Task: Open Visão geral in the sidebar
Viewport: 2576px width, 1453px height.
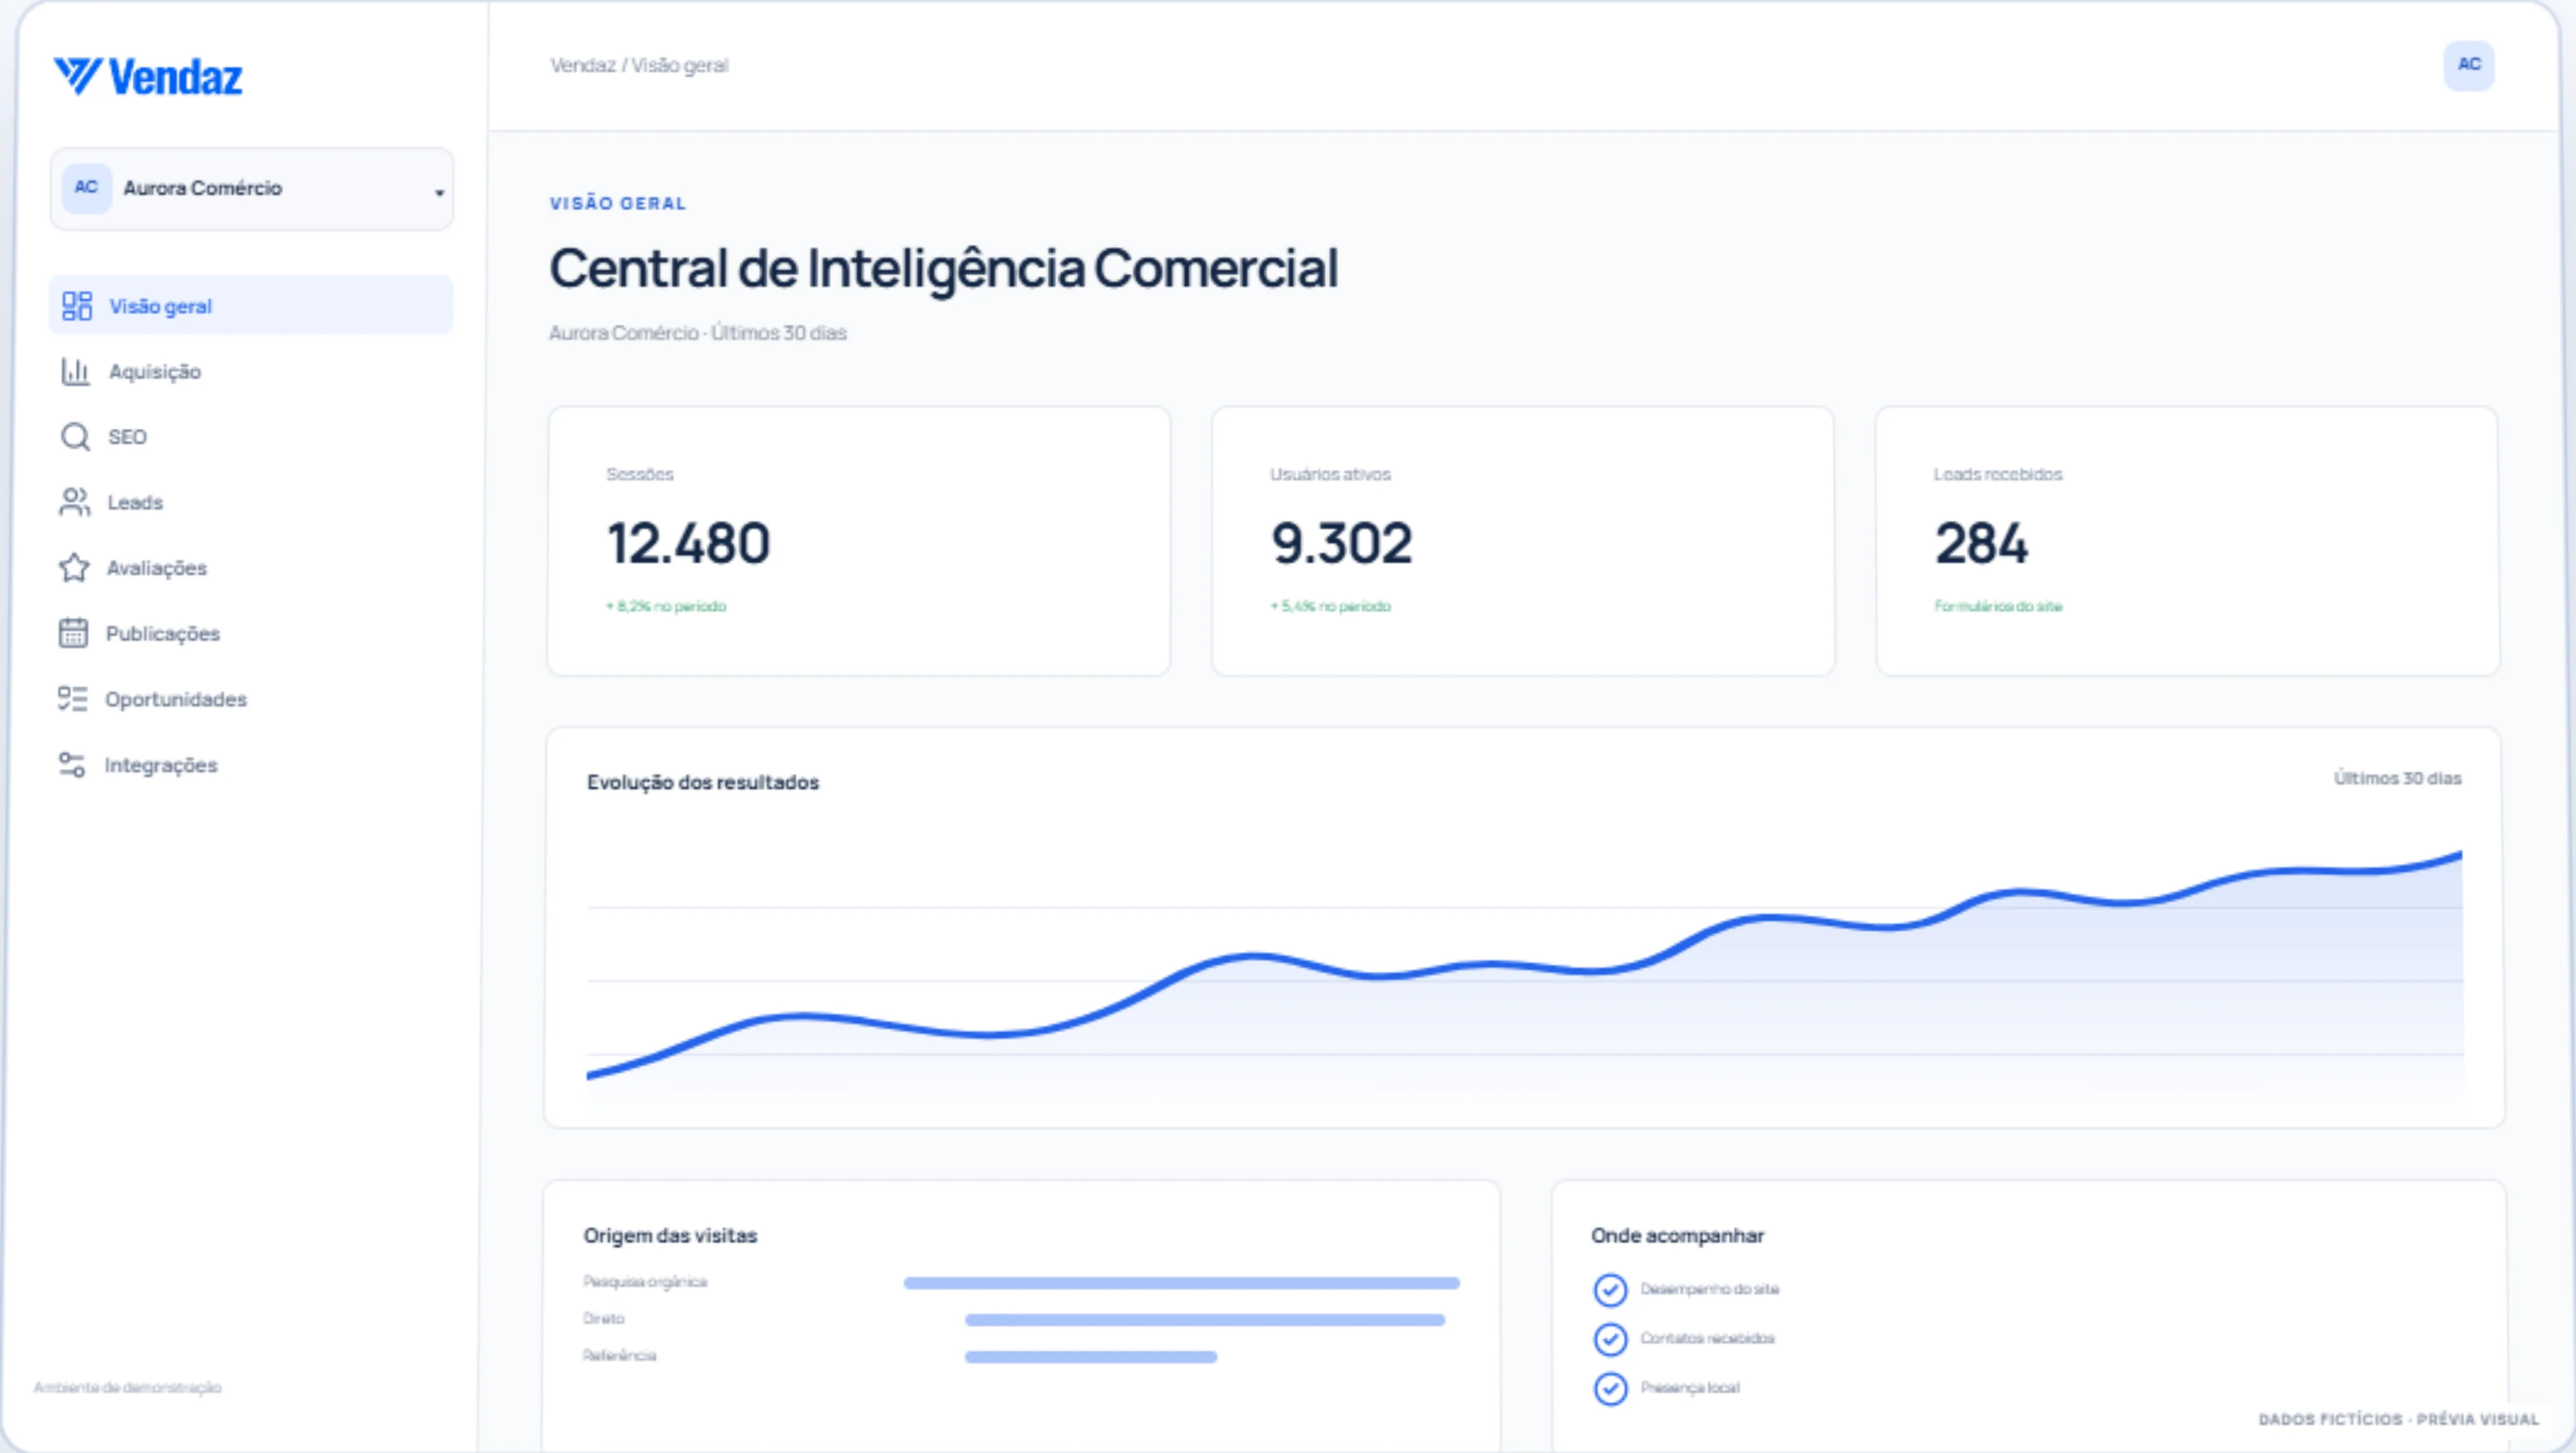Action: click(x=250, y=305)
